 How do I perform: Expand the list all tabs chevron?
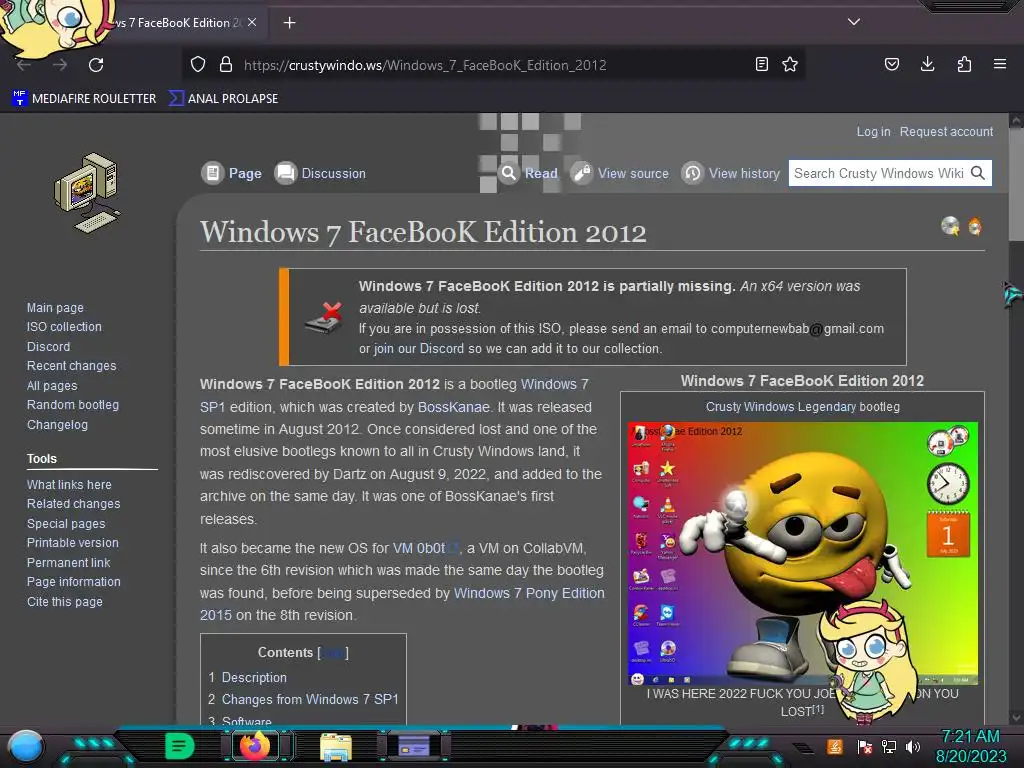click(854, 22)
